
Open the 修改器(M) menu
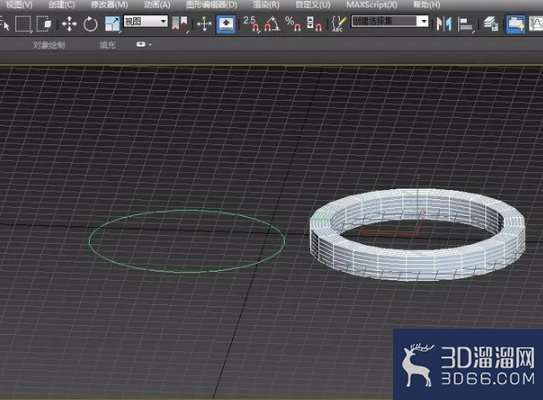(x=109, y=5)
